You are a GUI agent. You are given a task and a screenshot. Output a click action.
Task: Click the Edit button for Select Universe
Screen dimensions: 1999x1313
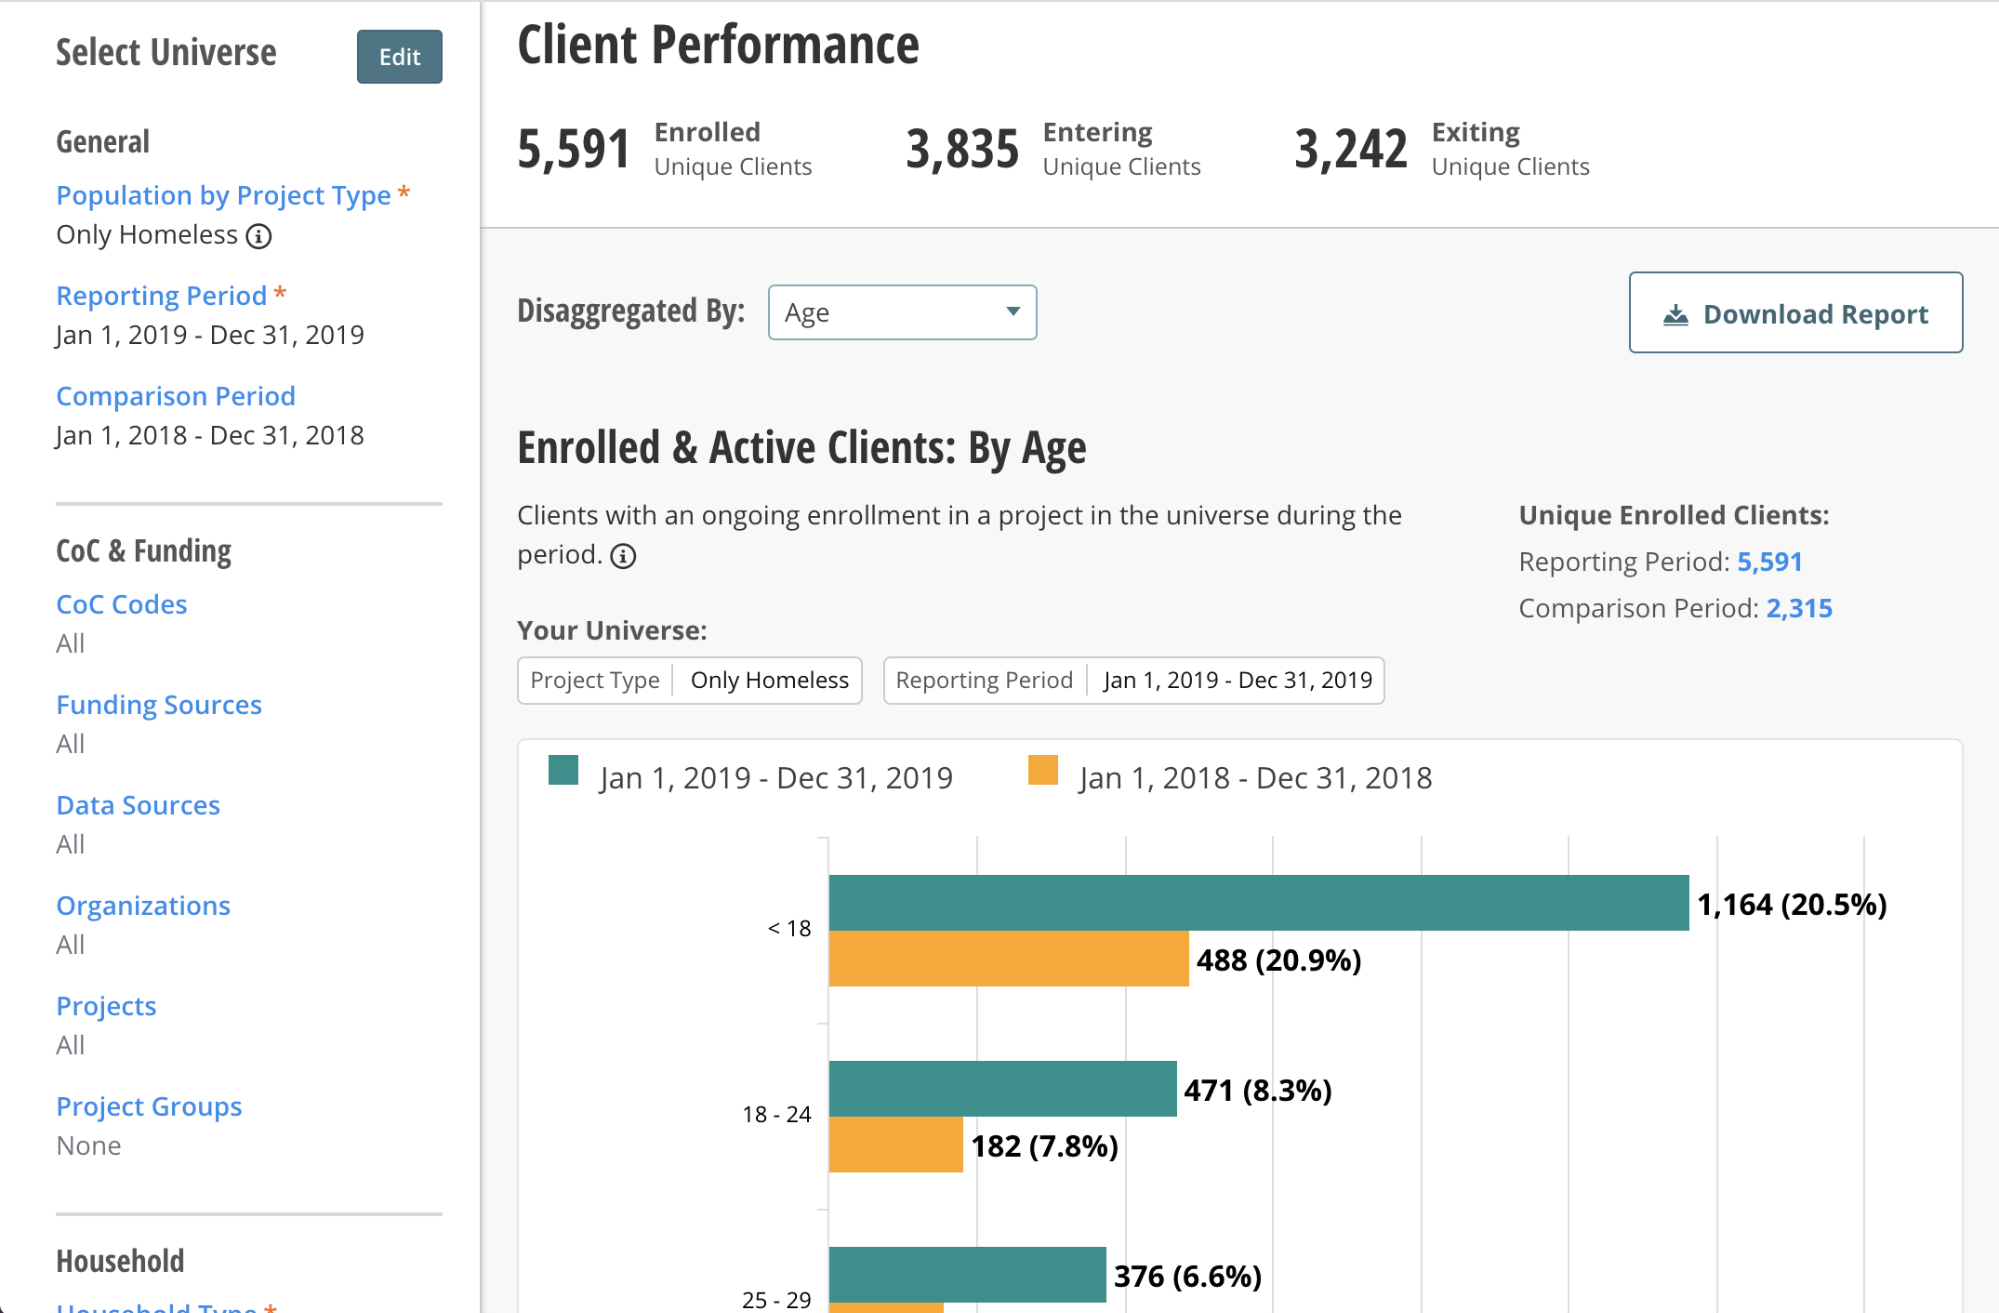(399, 57)
